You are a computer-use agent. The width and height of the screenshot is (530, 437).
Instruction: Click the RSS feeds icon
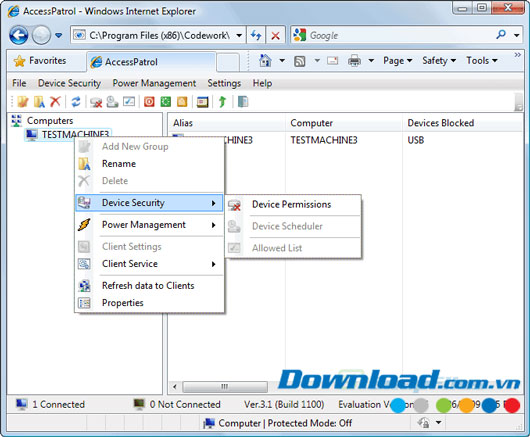coord(299,61)
